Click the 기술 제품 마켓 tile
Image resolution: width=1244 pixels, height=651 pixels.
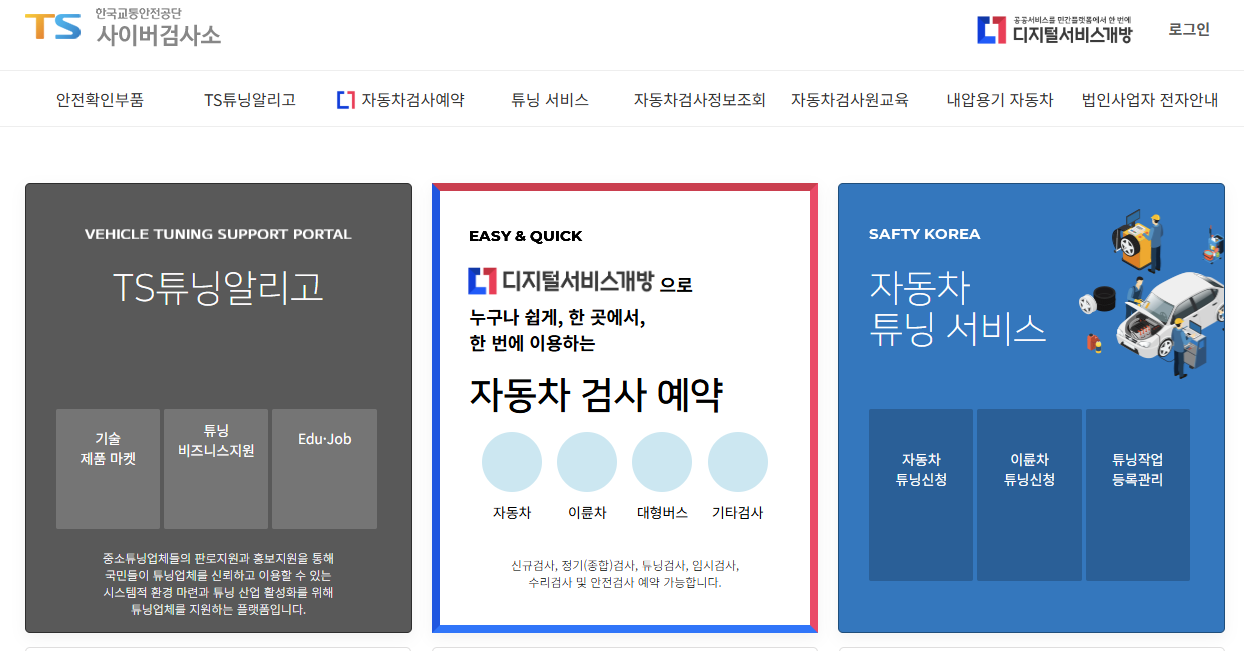pos(108,469)
